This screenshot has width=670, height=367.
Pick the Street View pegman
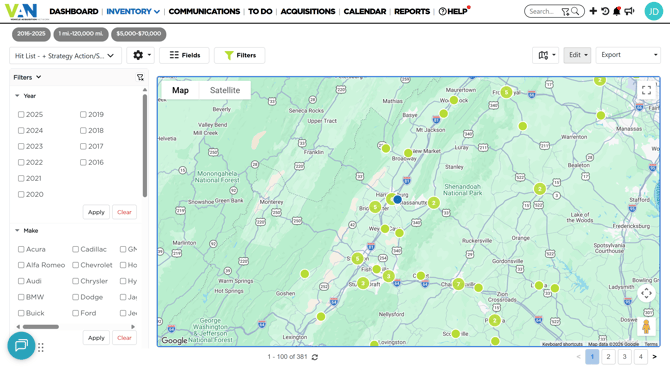[x=646, y=327]
